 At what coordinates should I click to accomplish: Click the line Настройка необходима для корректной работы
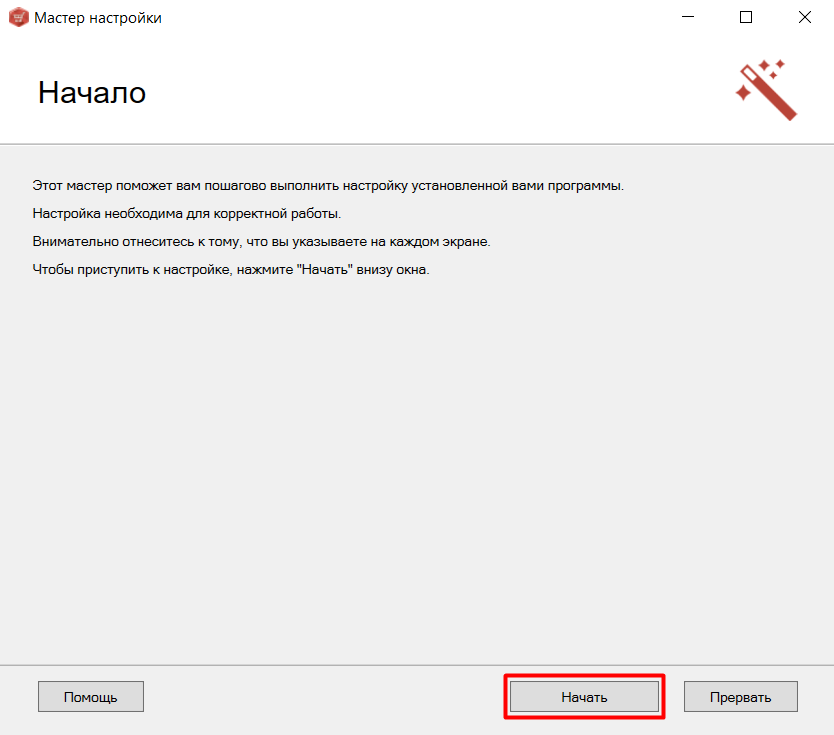pyautogui.click(x=187, y=214)
